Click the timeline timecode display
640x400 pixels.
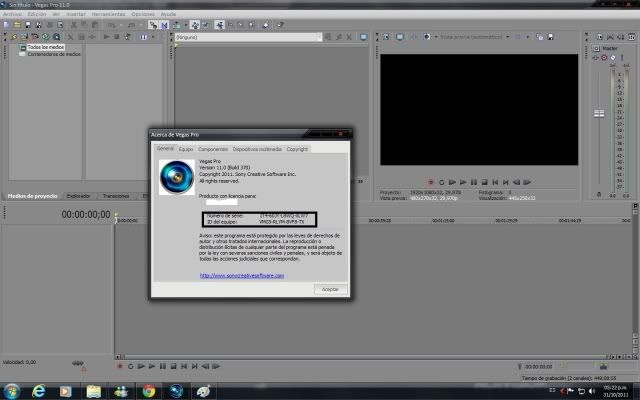tap(86, 214)
